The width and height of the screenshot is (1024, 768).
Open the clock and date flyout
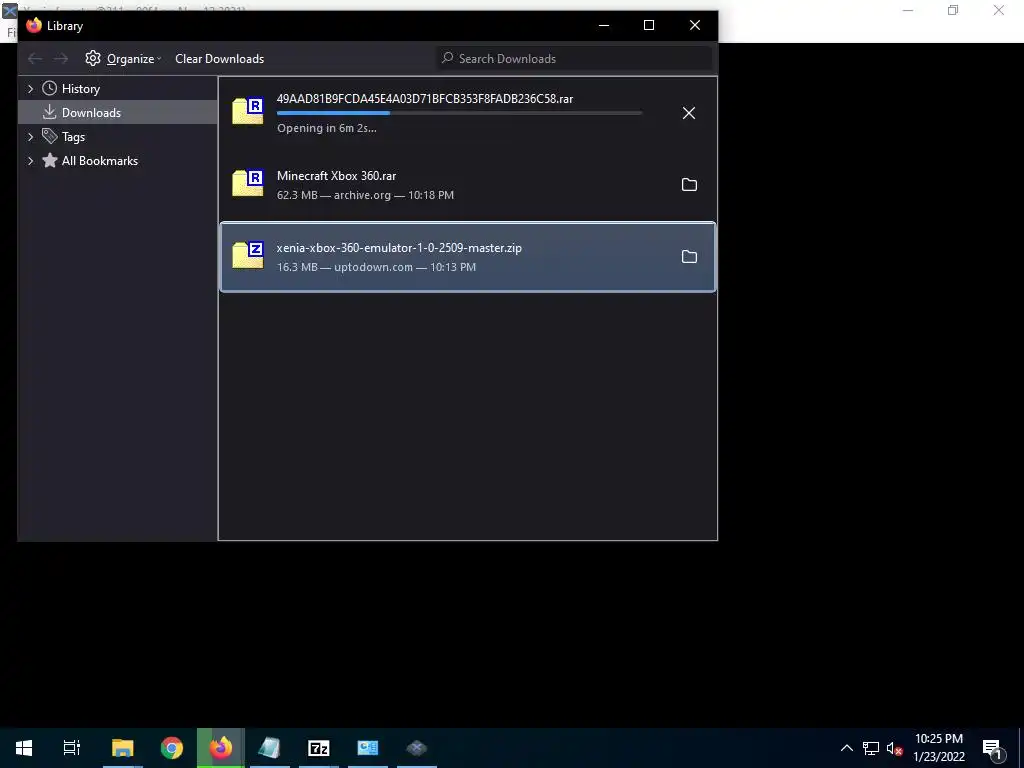tap(938, 748)
